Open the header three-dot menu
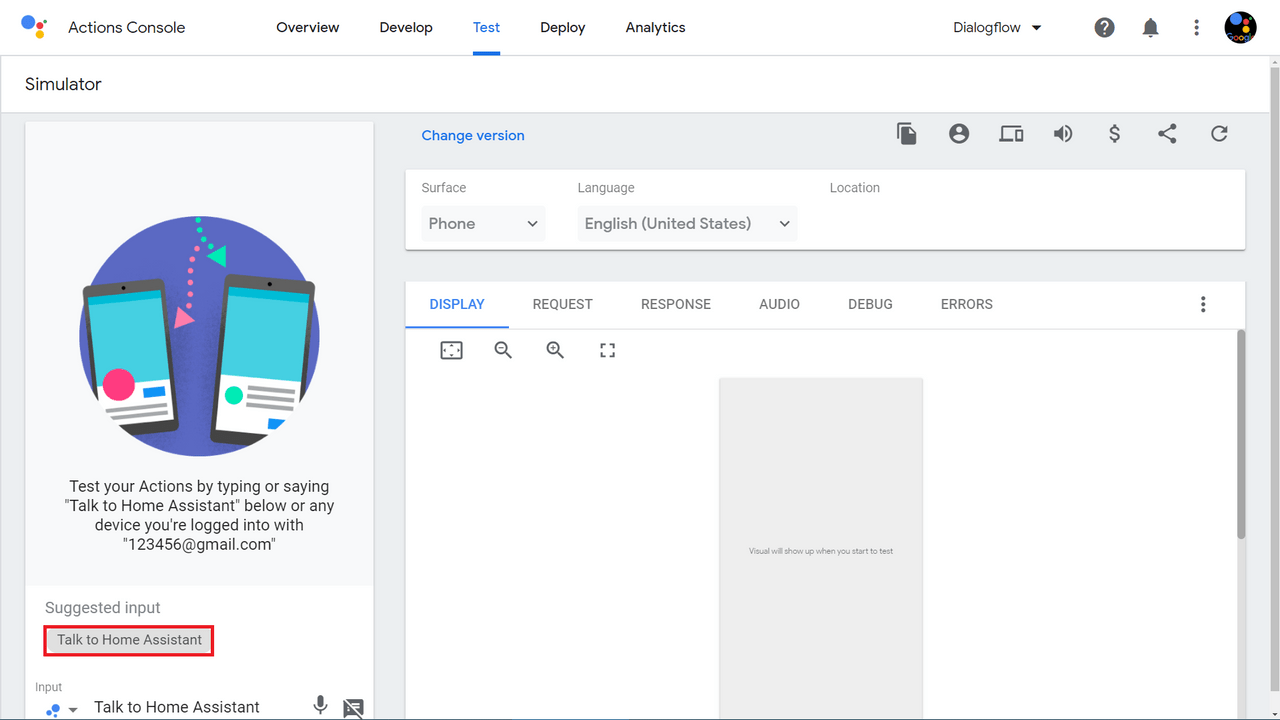Image resolution: width=1280 pixels, height=720 pixels. 1196,28
